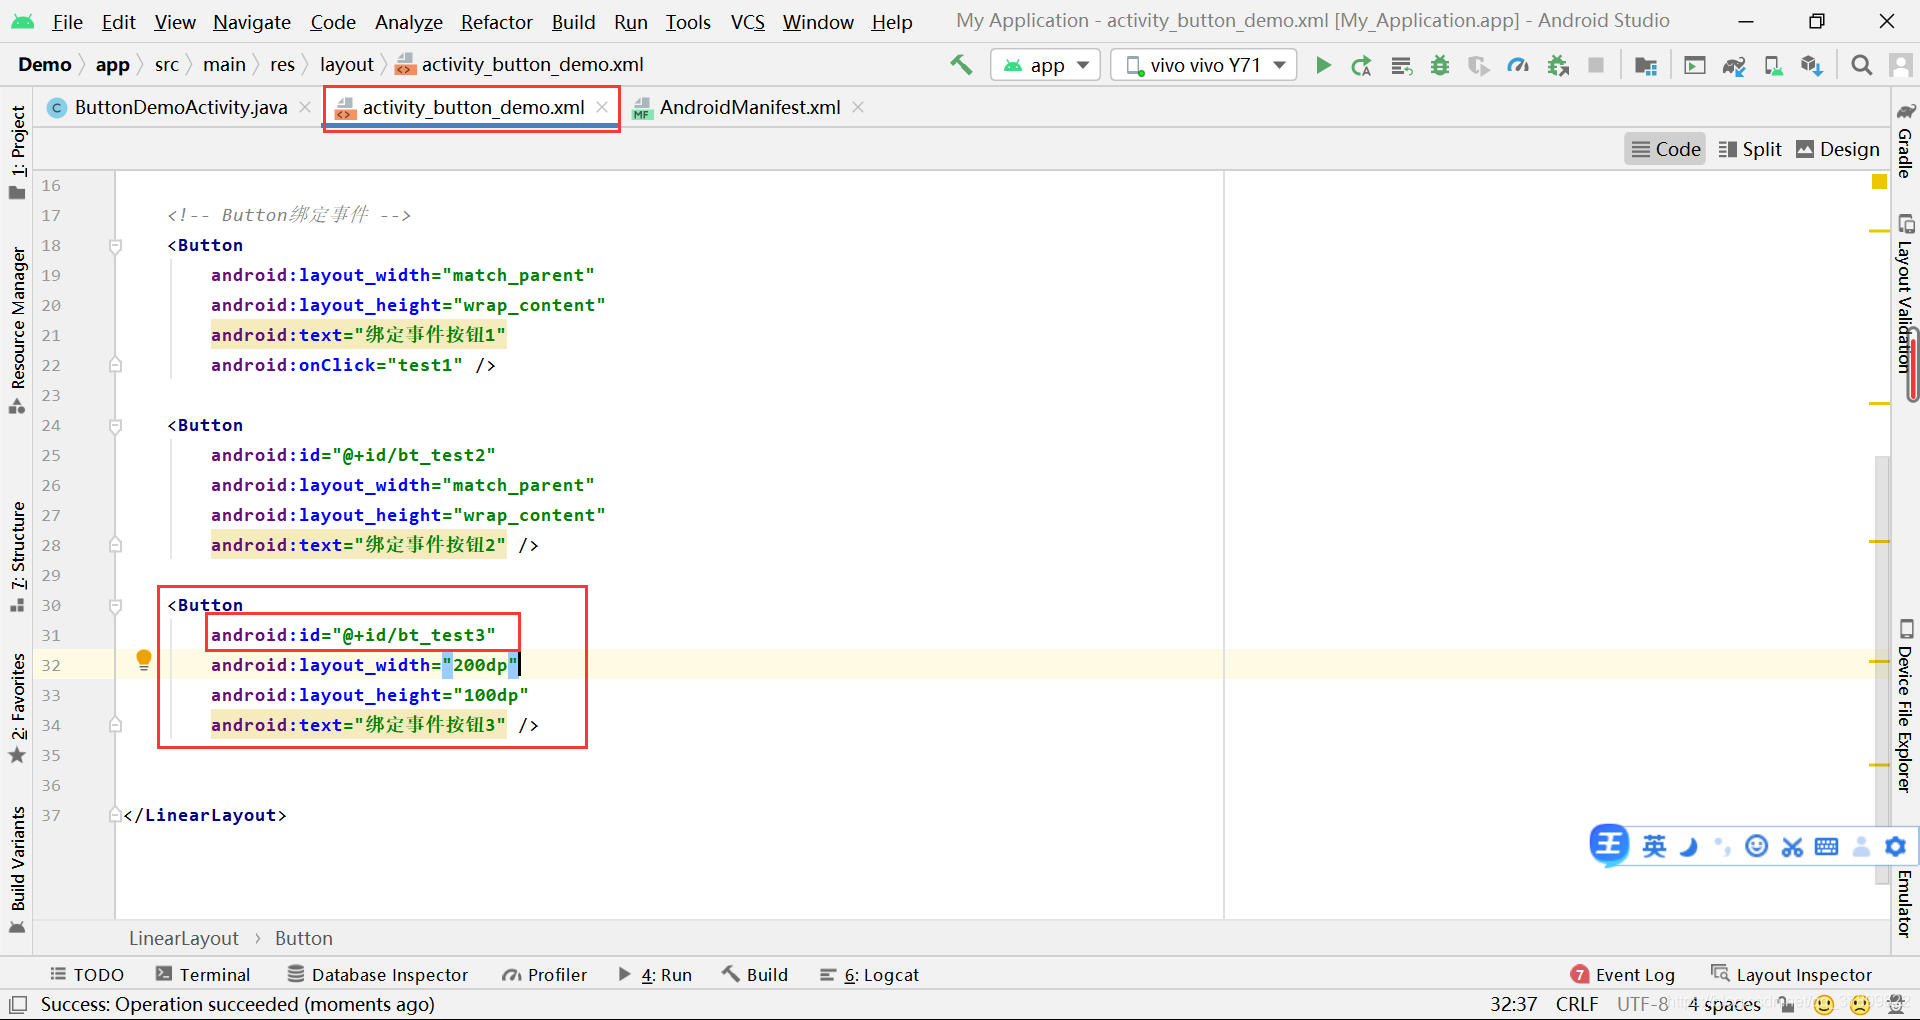1920x1020 pixels.
Task: Toggle the Project tool window
Action: [18, 152]
